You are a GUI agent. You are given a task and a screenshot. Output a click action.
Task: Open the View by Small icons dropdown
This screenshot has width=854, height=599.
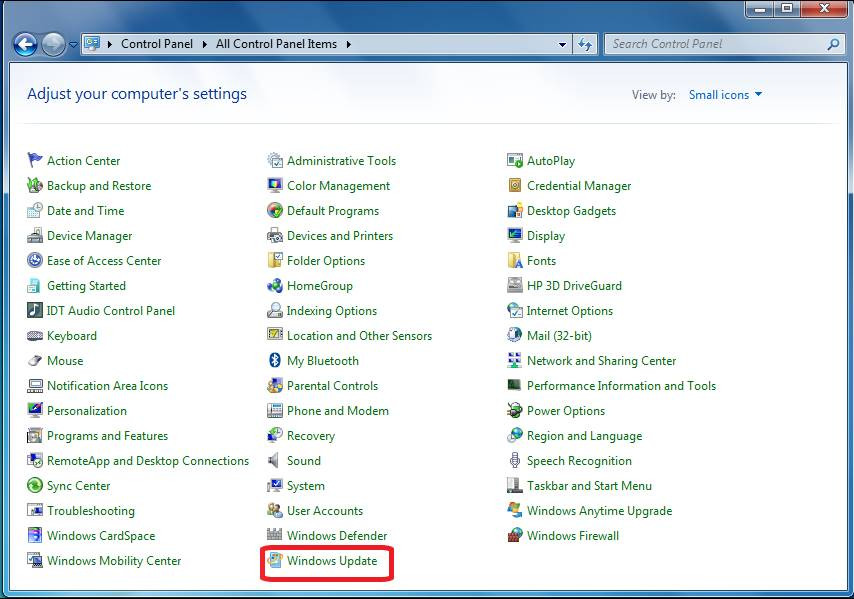pos(725,95)
